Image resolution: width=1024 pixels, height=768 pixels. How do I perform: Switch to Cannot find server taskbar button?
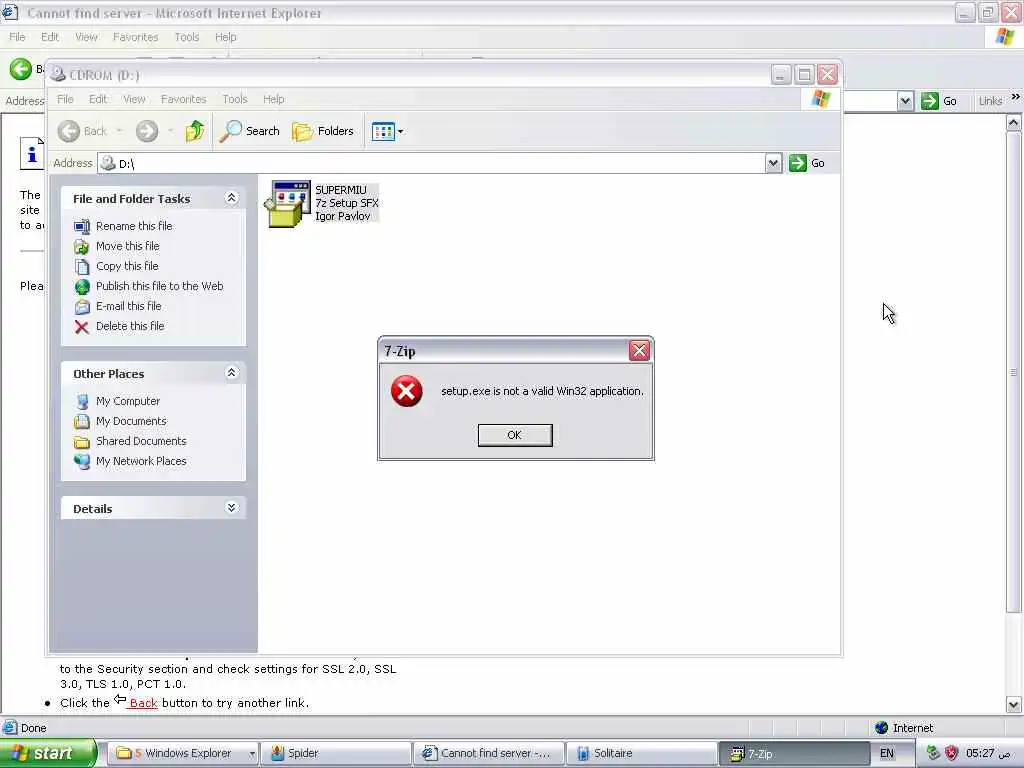coord(488,753)
